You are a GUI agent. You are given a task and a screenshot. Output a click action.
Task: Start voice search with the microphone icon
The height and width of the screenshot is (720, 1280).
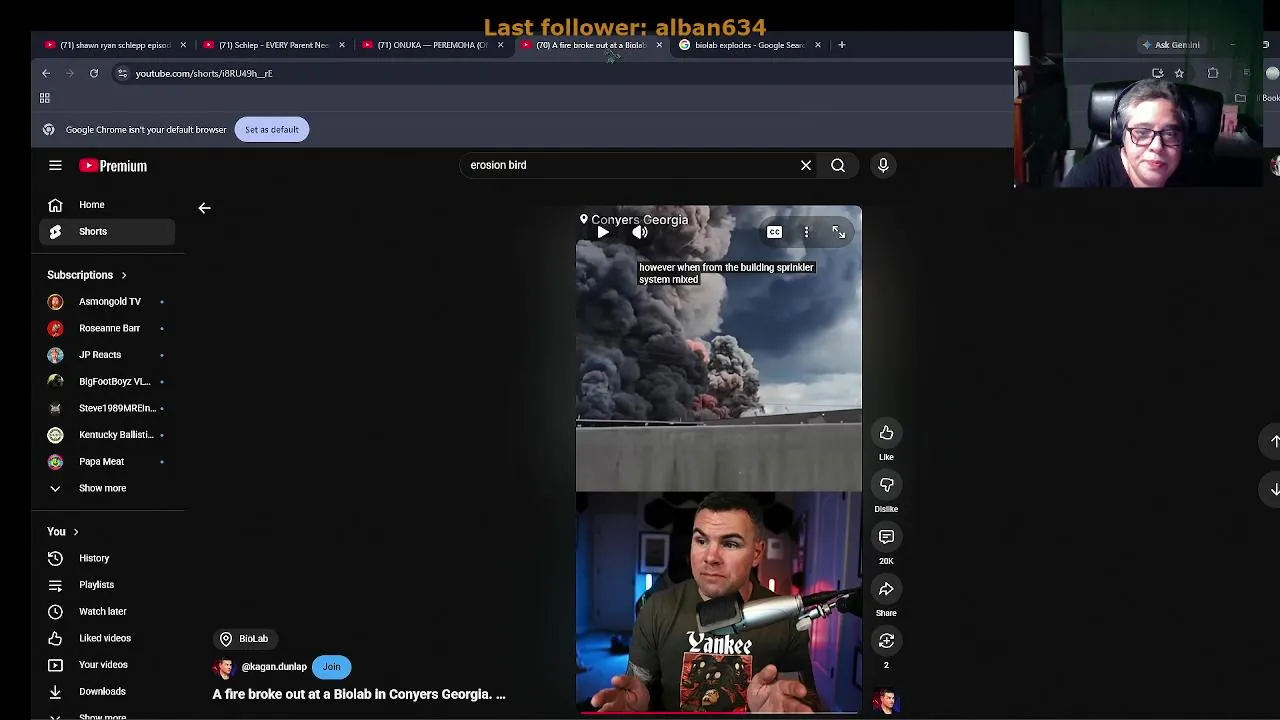(883, 165)
